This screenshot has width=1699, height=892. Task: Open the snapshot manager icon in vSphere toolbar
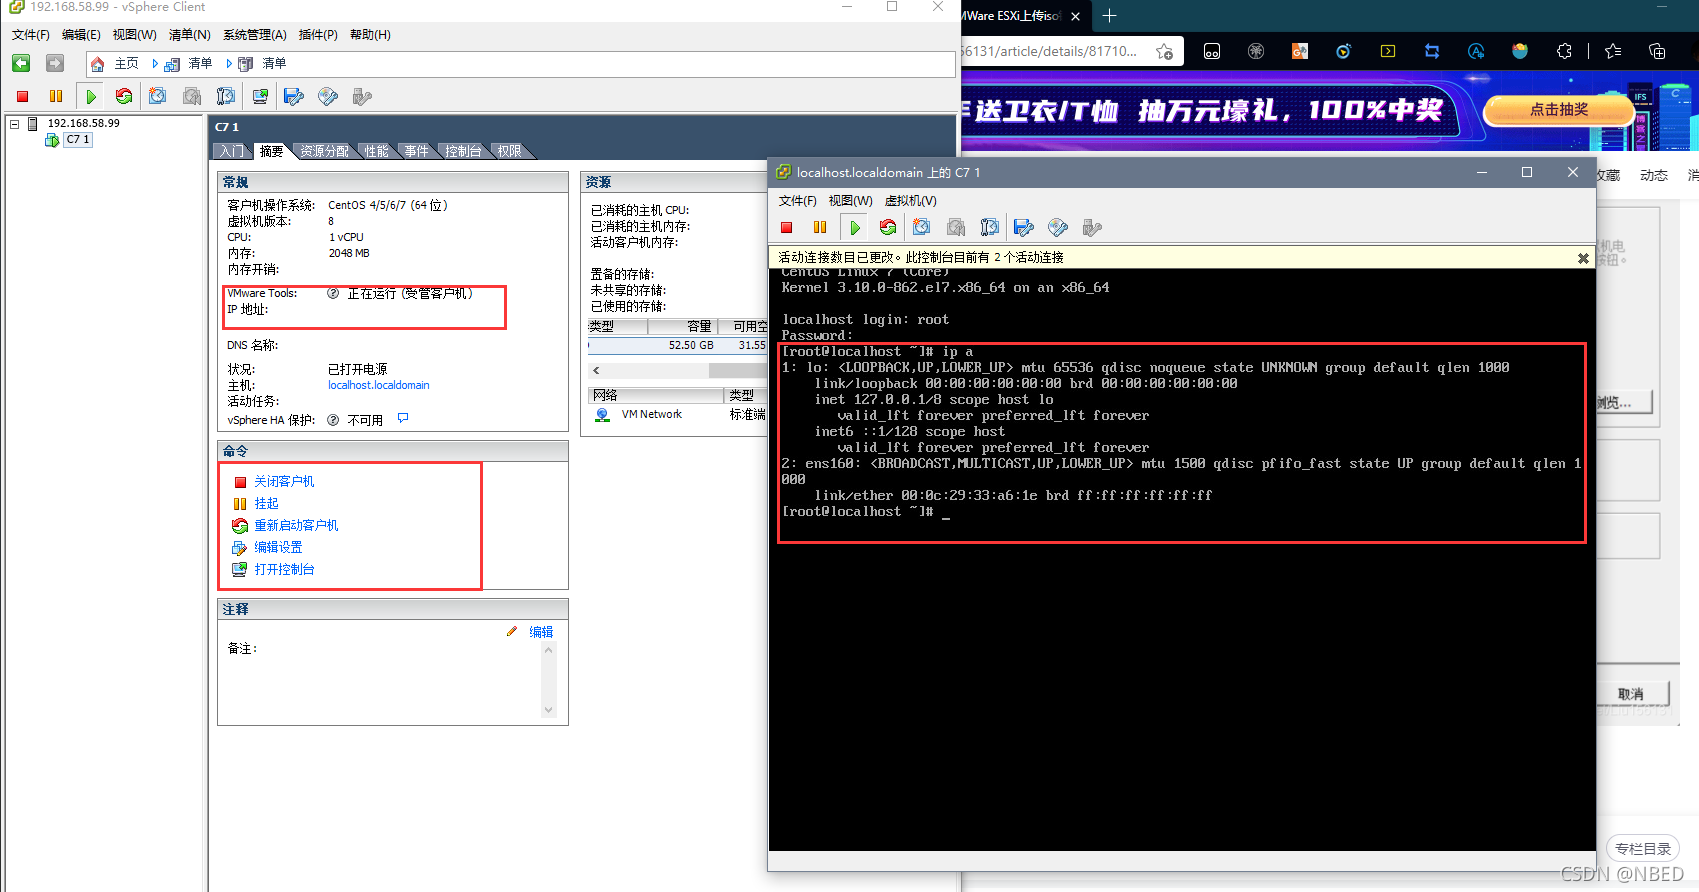(226, 96)
